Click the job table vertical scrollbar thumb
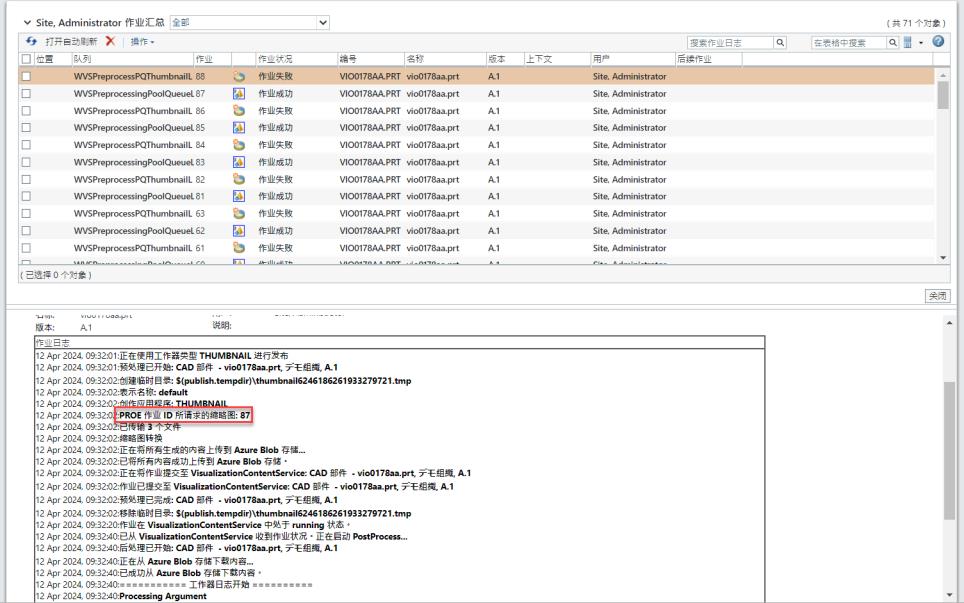This screenshot has height=603, width=964. [943, 95]
